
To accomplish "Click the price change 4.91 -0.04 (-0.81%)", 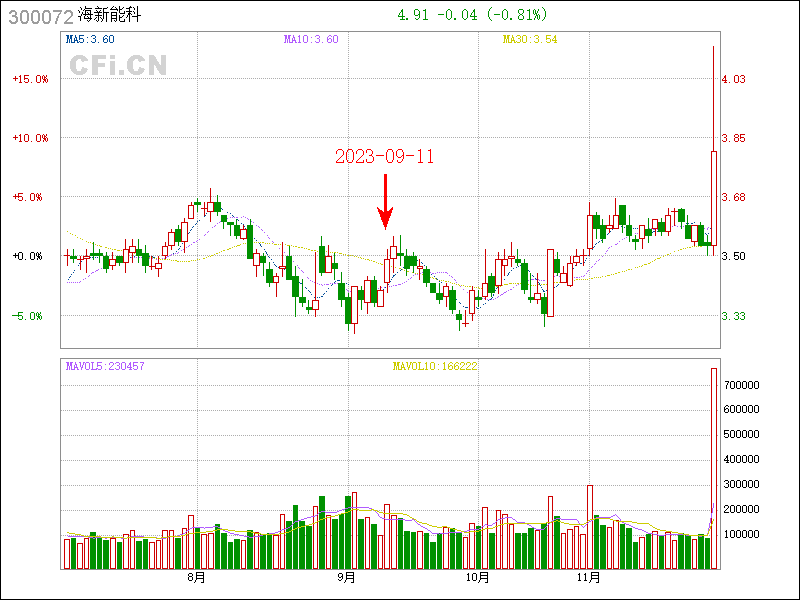I will (472, 15).
